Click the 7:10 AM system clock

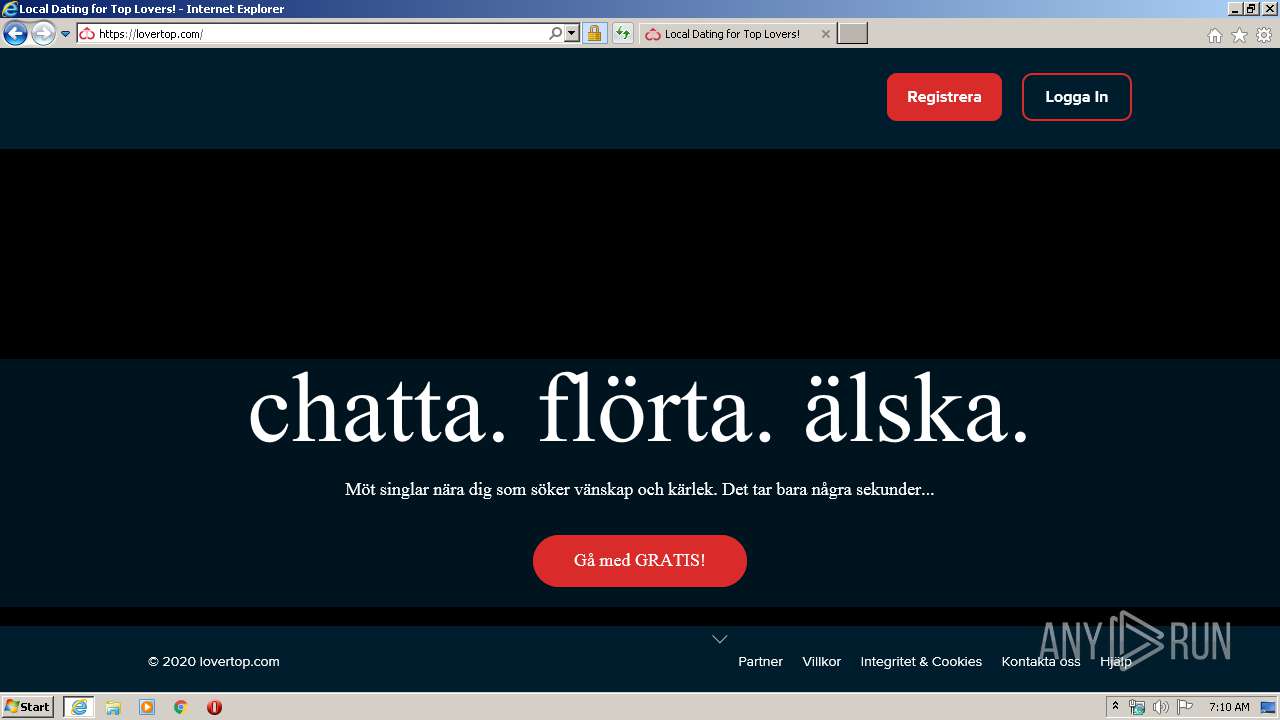[x=1229, y=707]
